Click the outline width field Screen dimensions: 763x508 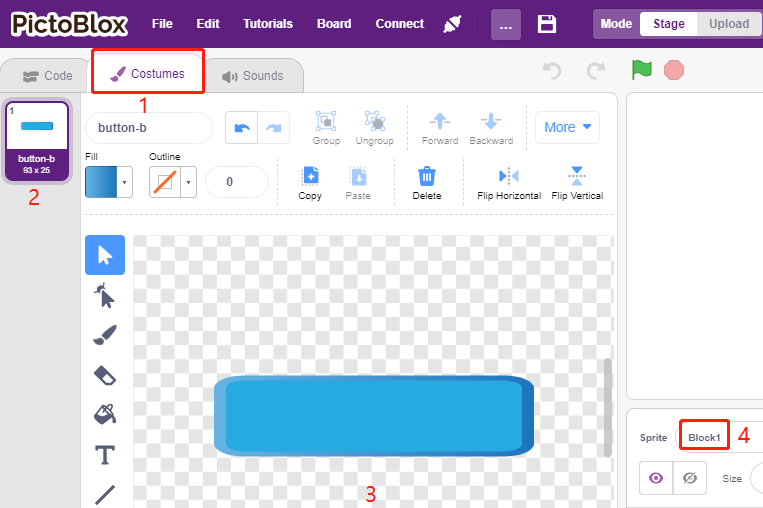click(237, 182)
